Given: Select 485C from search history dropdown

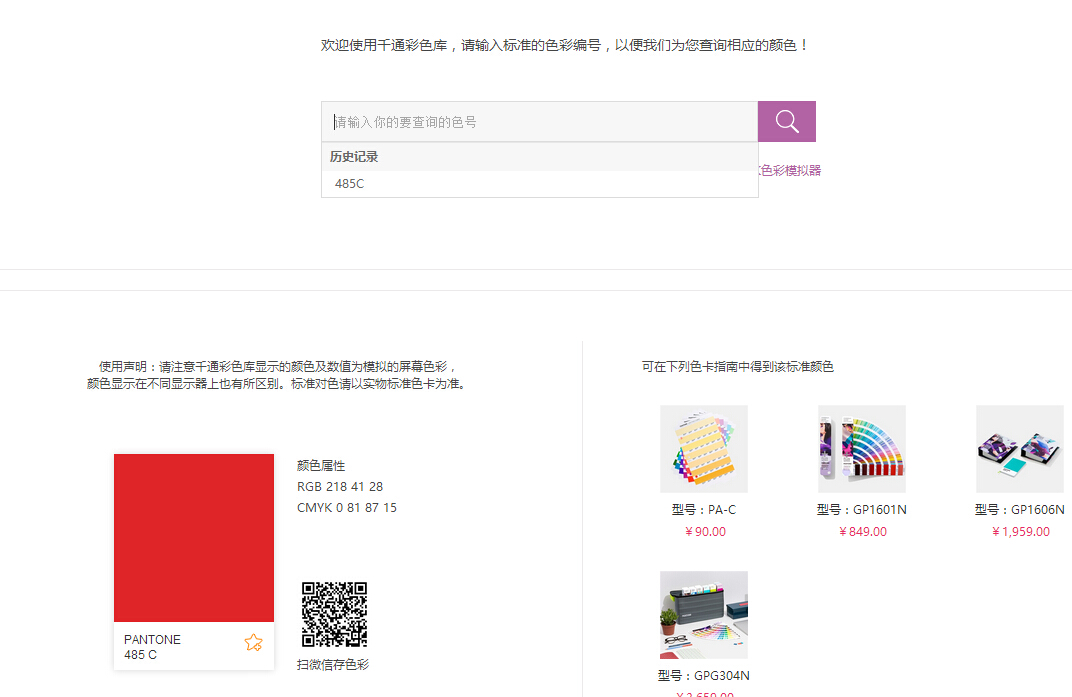Looking at the screenshot, I should [x=350, y=184].
